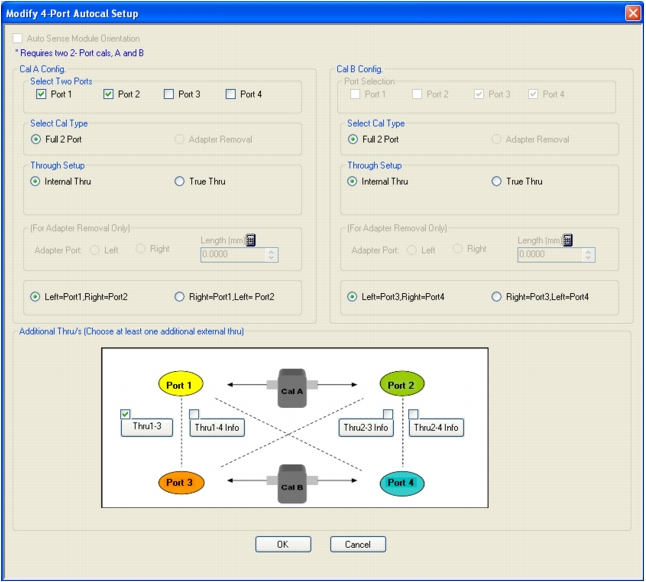Screen dimensions: 646x582
Task: Open Thru1-4 Info
Action: point(217,428)
